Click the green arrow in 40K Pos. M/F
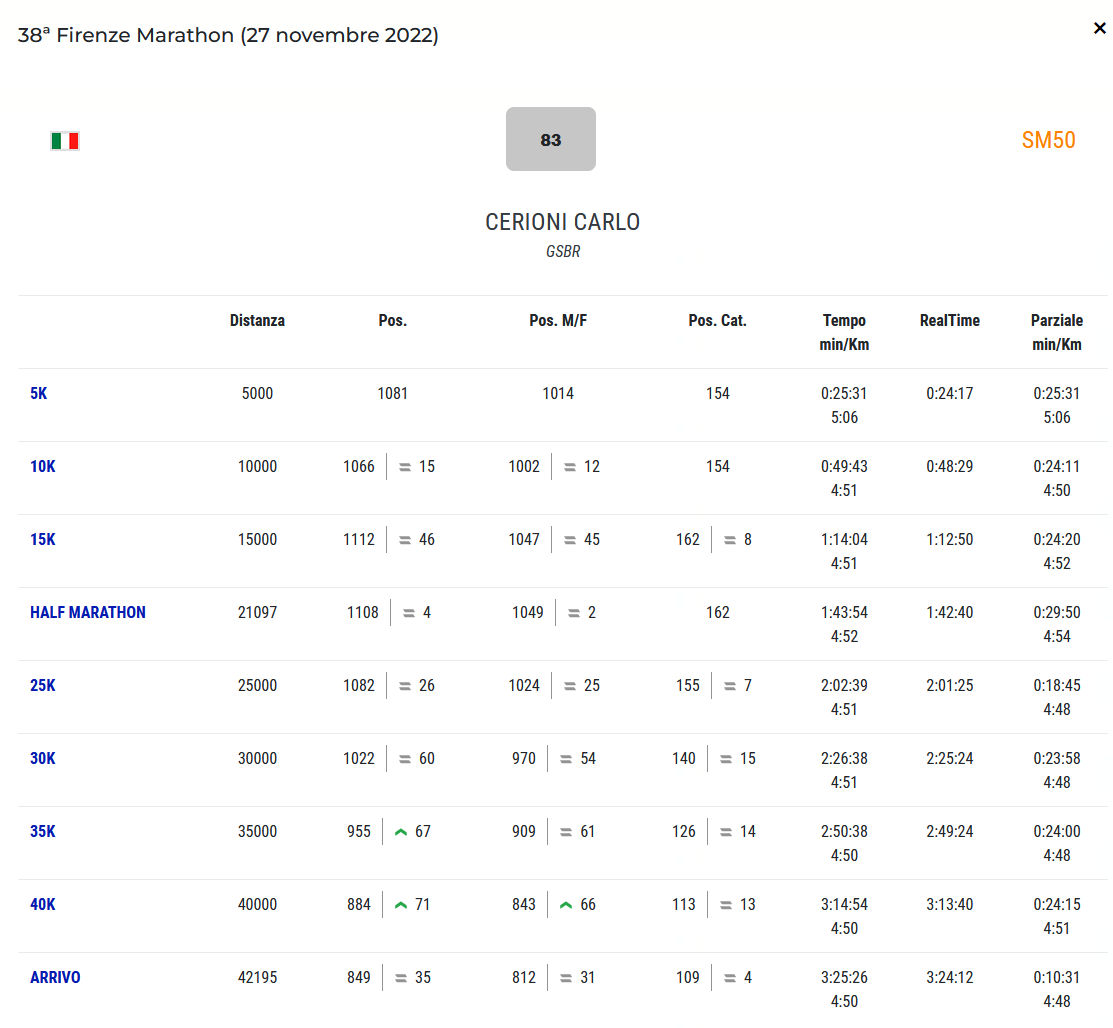This screenshot has height=1028, width=1113. [x=566, y=905]
